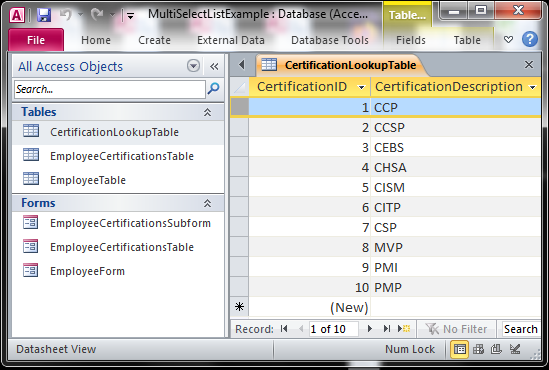Switch to PivotTable view in status bar

478,349
